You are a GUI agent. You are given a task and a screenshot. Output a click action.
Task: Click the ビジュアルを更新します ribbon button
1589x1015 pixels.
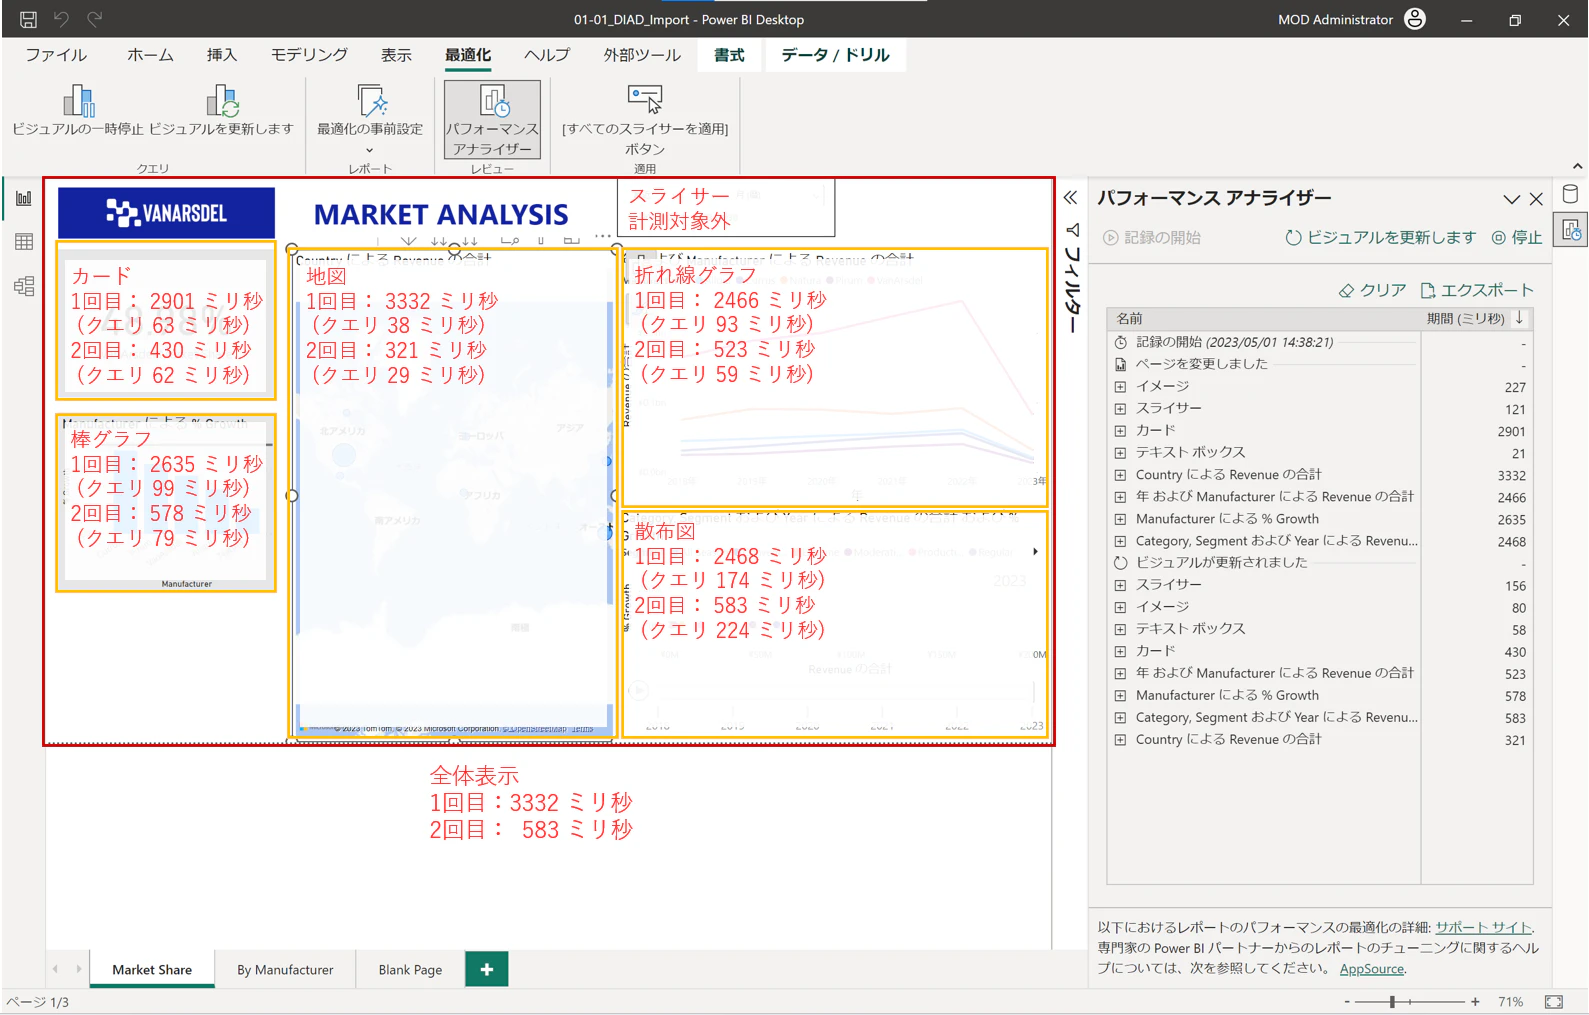click(222, 111)
